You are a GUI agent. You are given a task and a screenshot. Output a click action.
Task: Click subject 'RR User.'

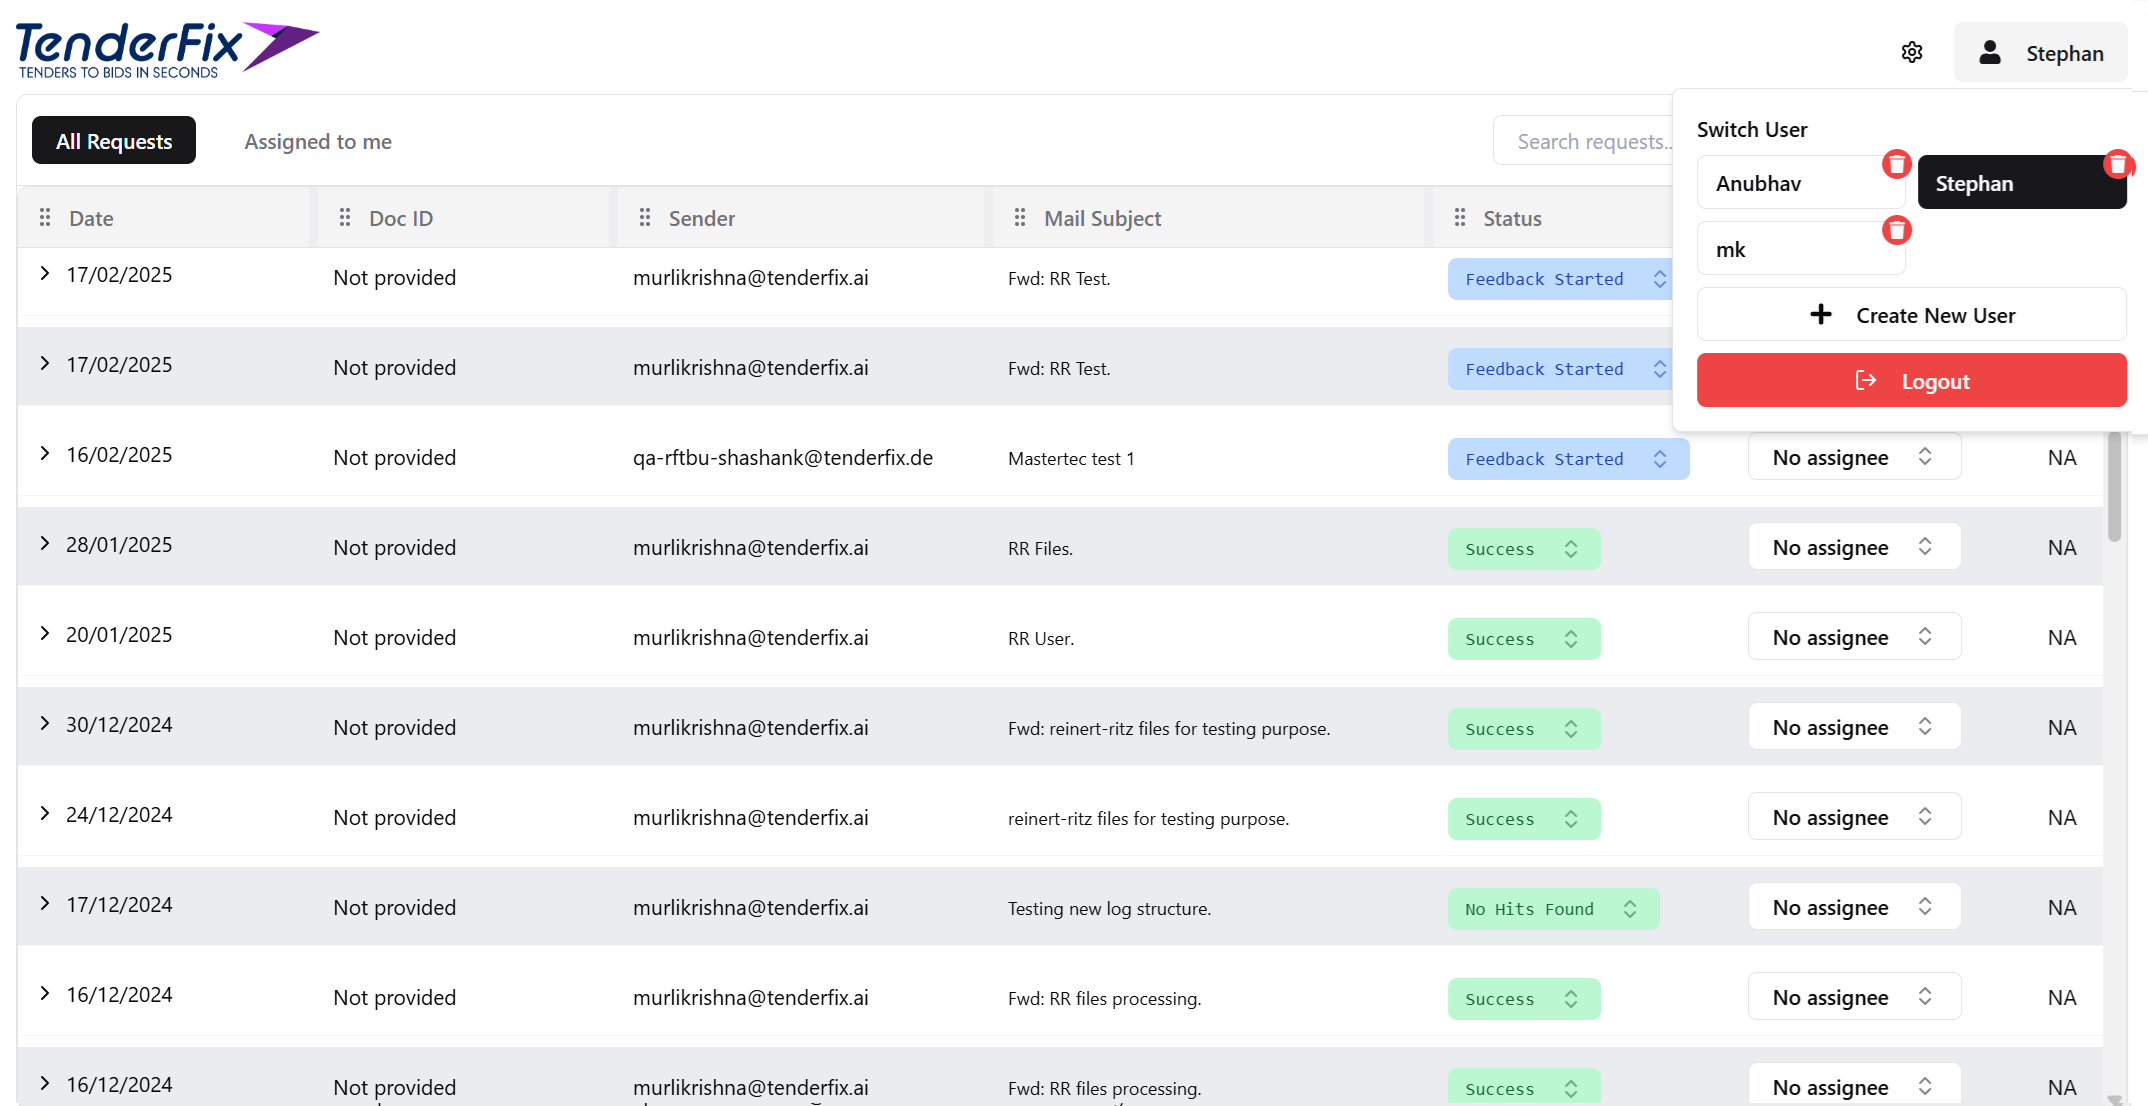[x=1041, y=638]
